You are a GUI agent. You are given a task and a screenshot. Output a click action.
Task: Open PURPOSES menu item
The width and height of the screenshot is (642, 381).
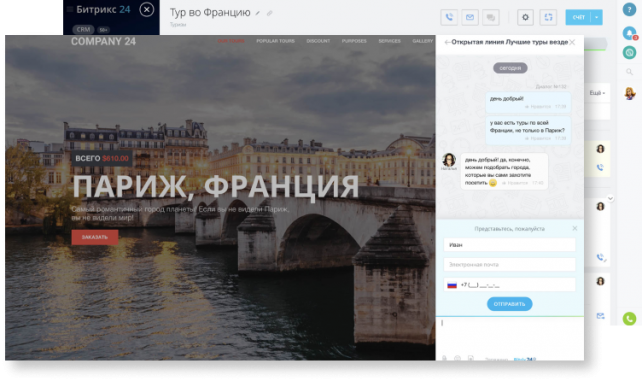(x=354, y=41)
